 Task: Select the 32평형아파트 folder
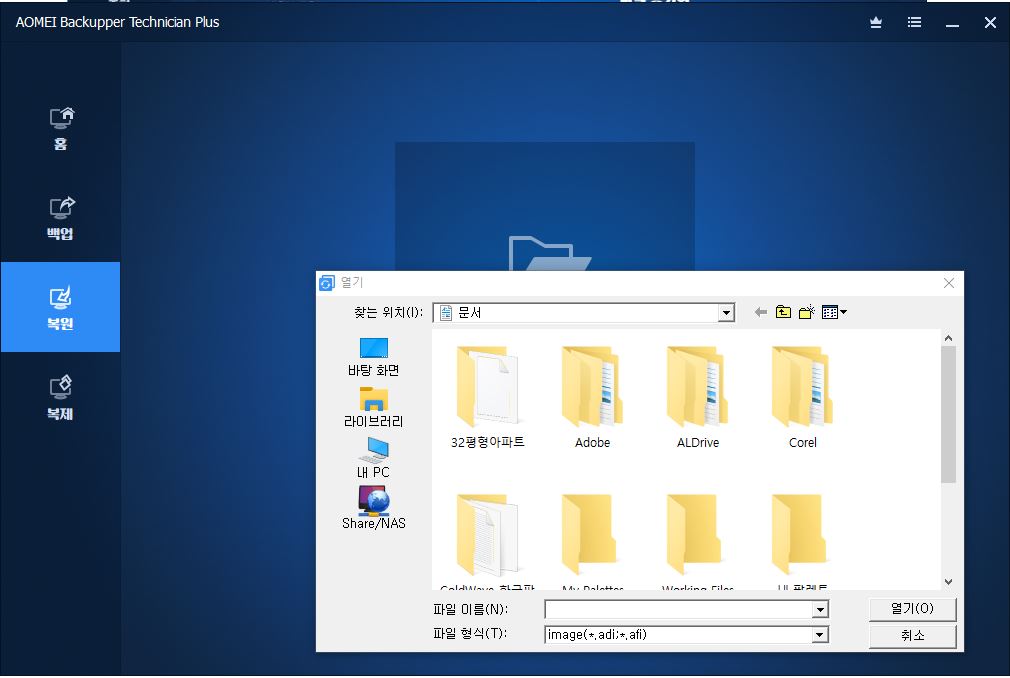(488, 397)
